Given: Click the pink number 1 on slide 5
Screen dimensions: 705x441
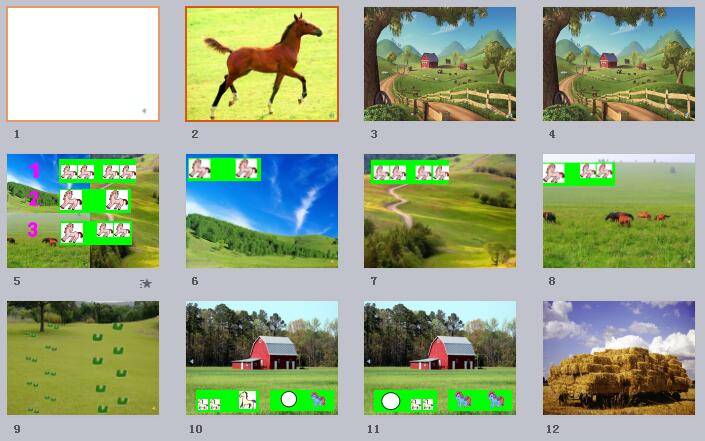Looking at the screenshot, I should (x=34, y=171).
